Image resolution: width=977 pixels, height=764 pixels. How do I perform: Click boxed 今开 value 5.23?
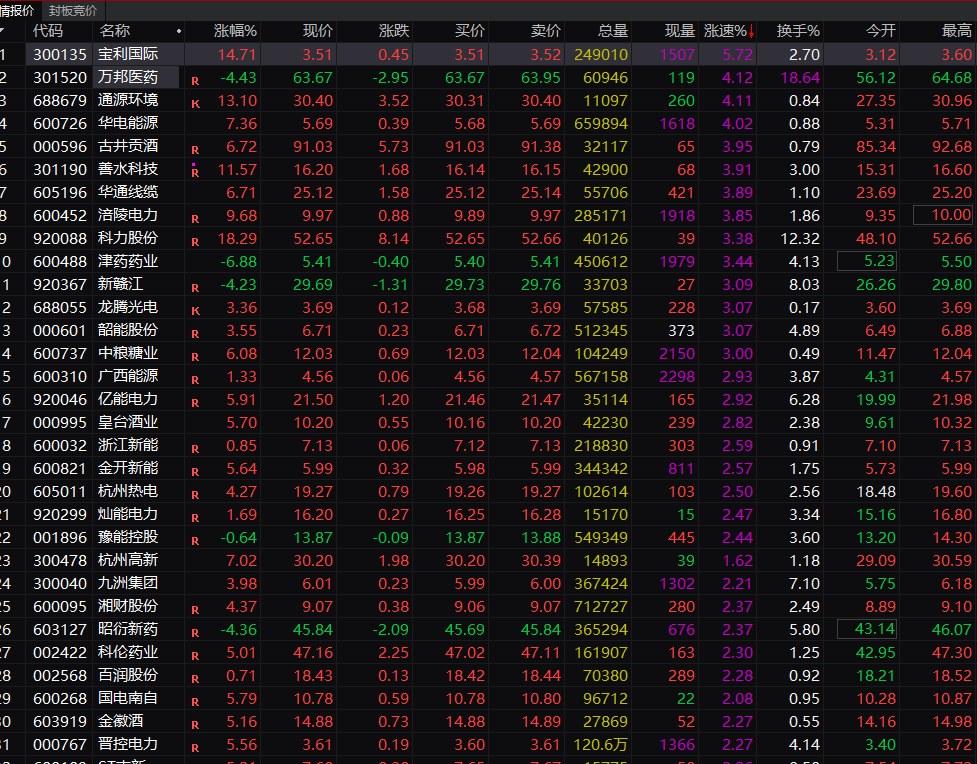click(x=867, y=261)
